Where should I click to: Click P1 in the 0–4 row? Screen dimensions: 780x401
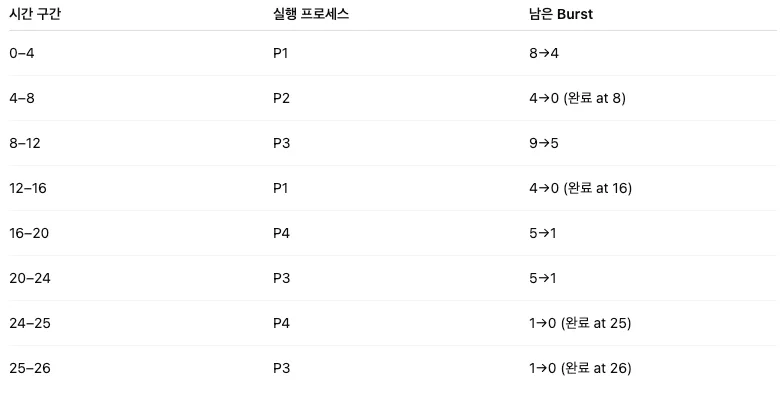coord(281,53)
